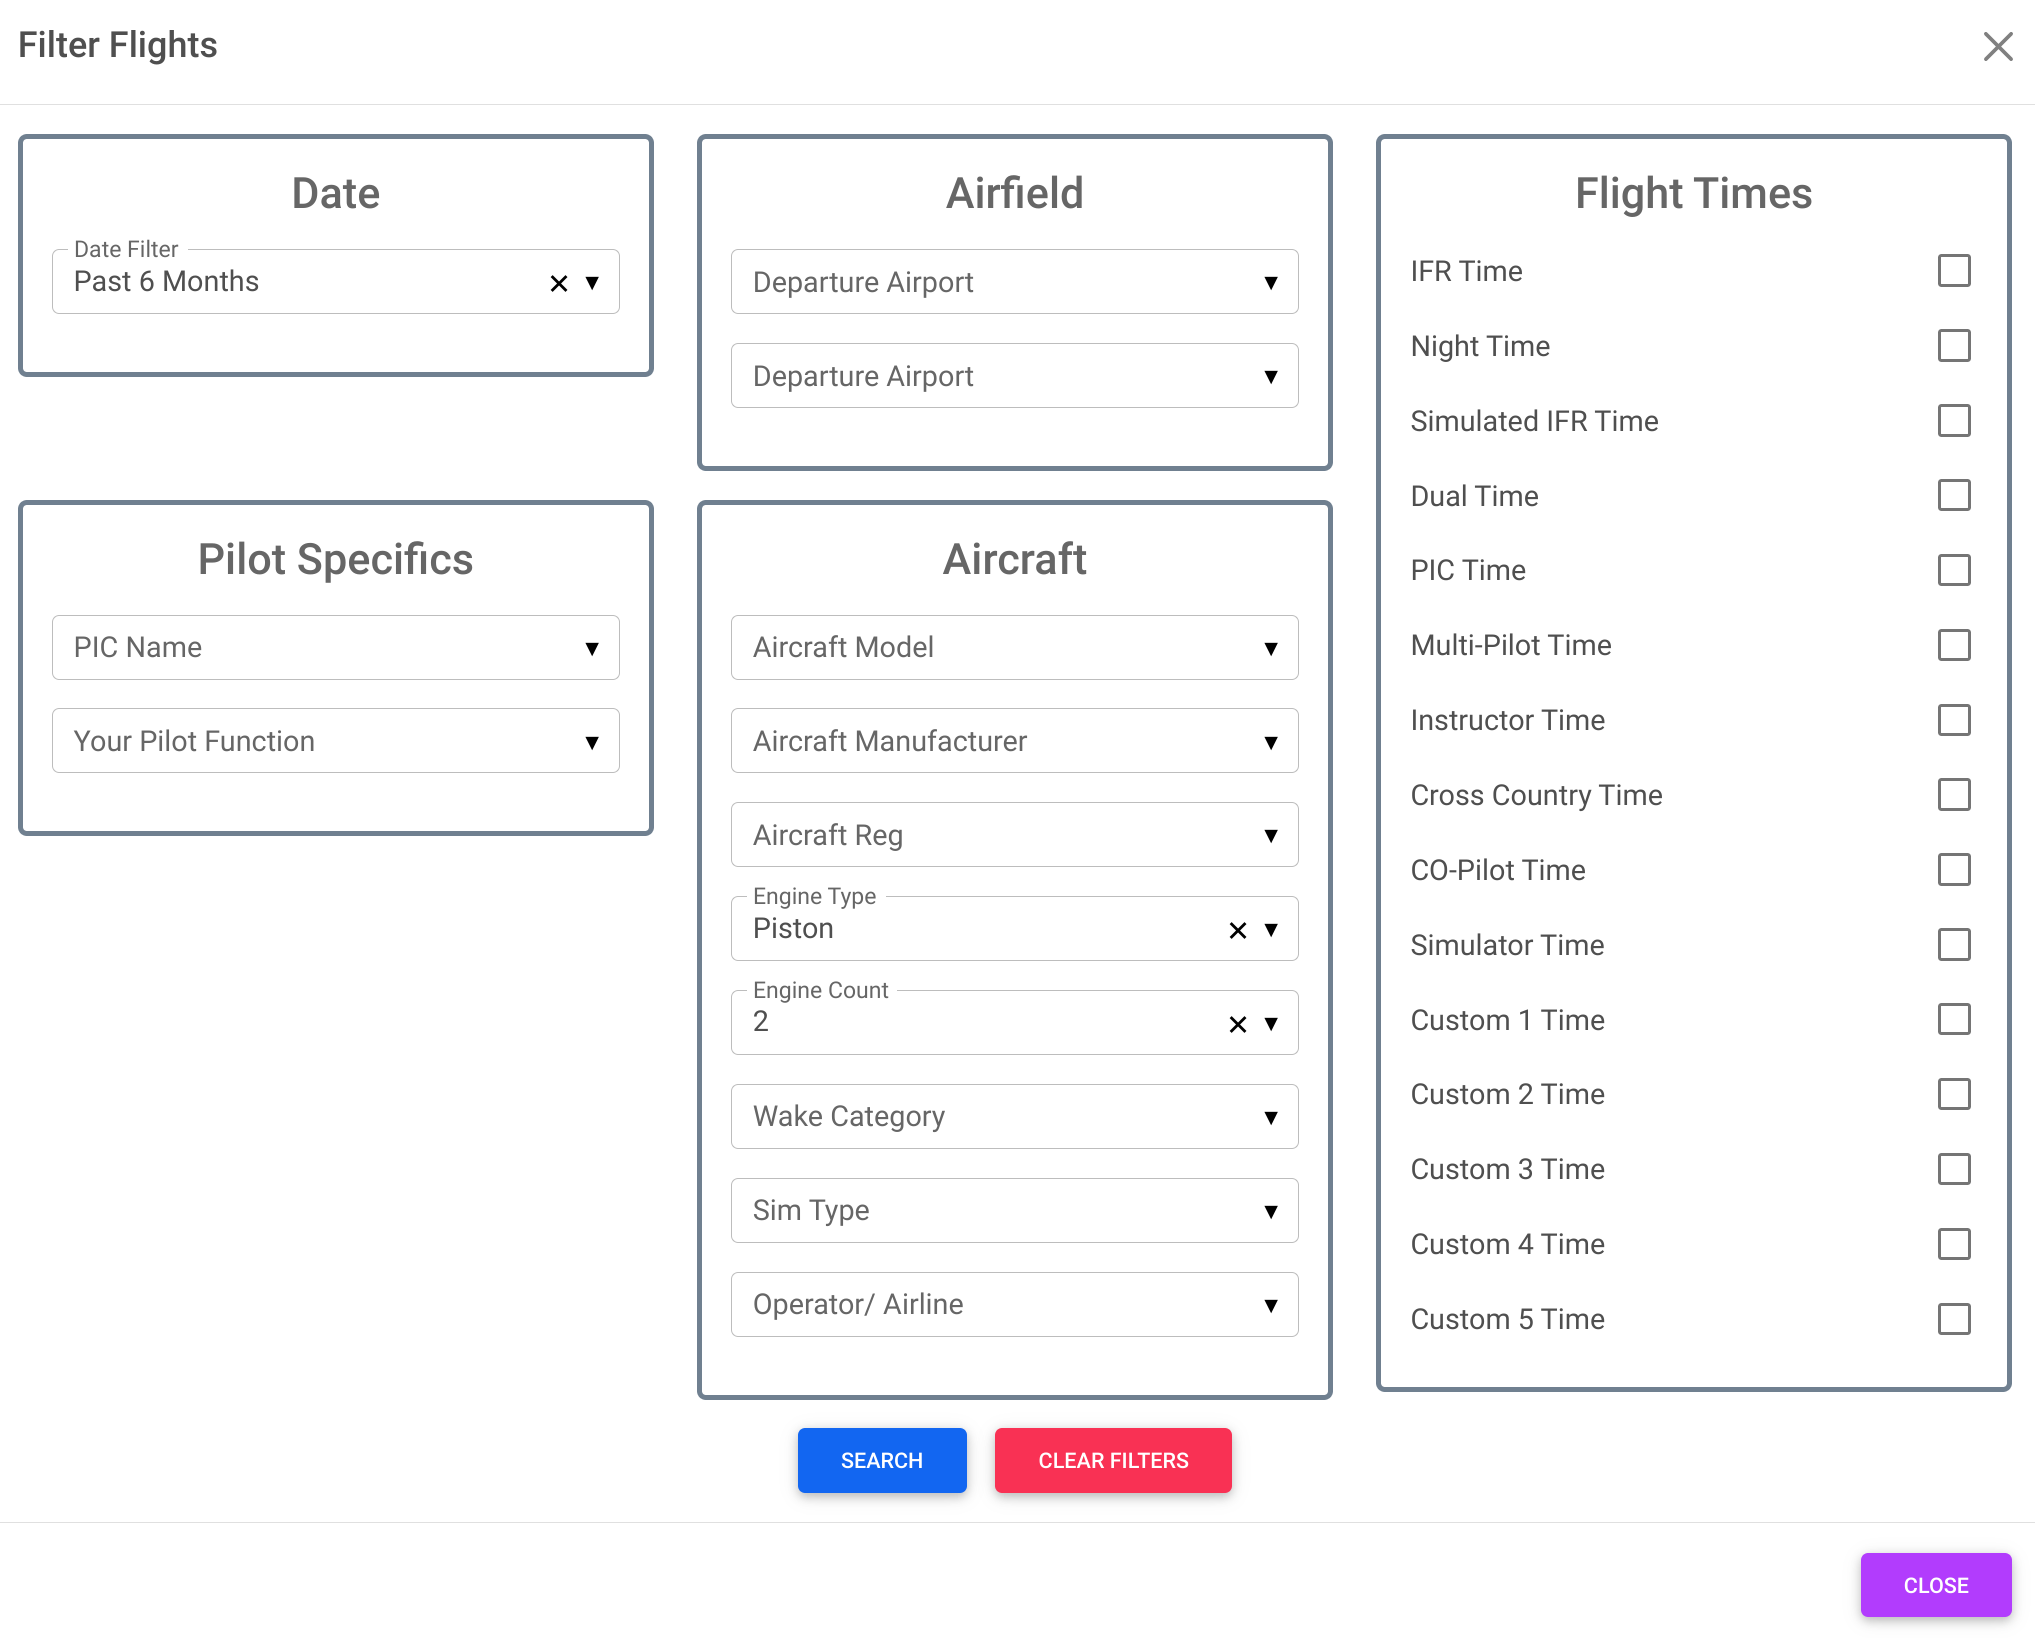
Task: Tick the Simulated IFR Time checkbox
Action: (1954, 421)
